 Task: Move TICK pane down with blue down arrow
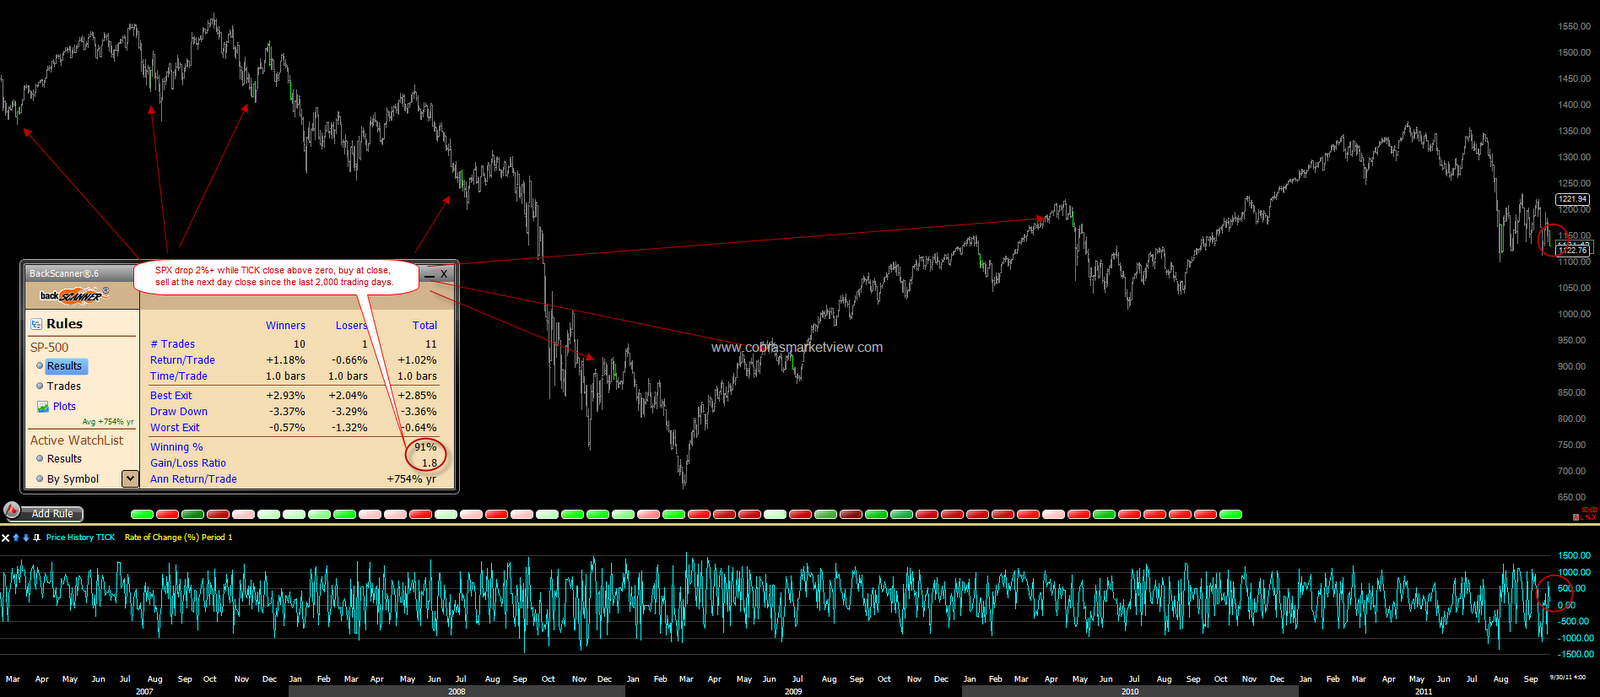[26, 538]
